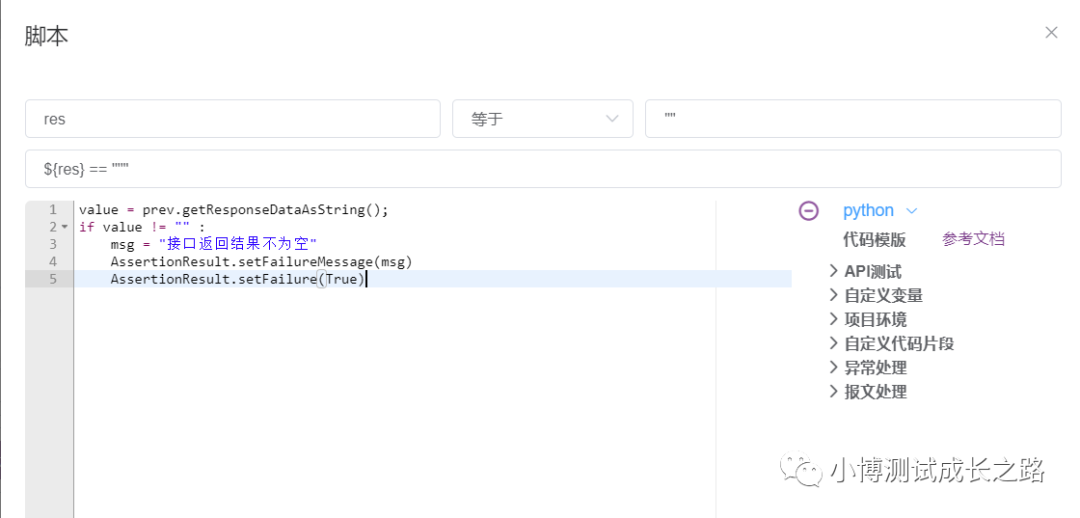Click the setFailure(True) code line
The width and height of the screenshot is (1080, 518).
pyautogui.click(x=237, y=279)
